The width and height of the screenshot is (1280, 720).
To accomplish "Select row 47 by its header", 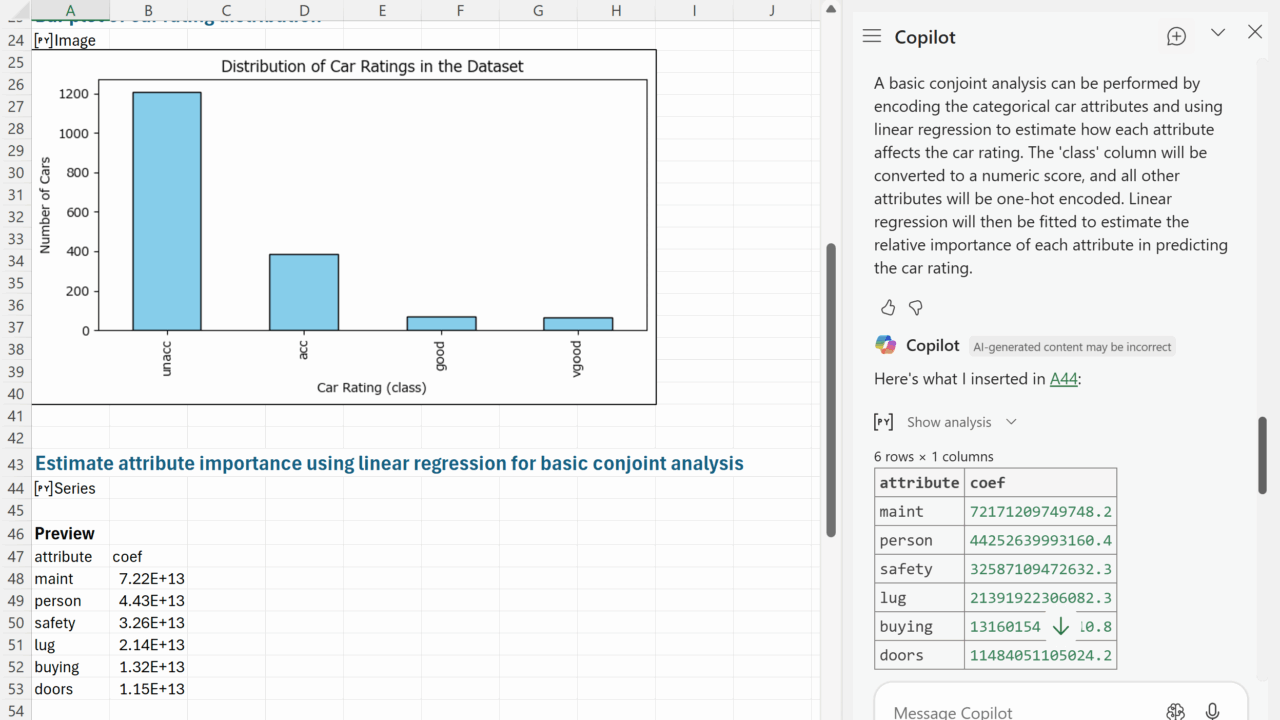I will click(x=15, y=557).
